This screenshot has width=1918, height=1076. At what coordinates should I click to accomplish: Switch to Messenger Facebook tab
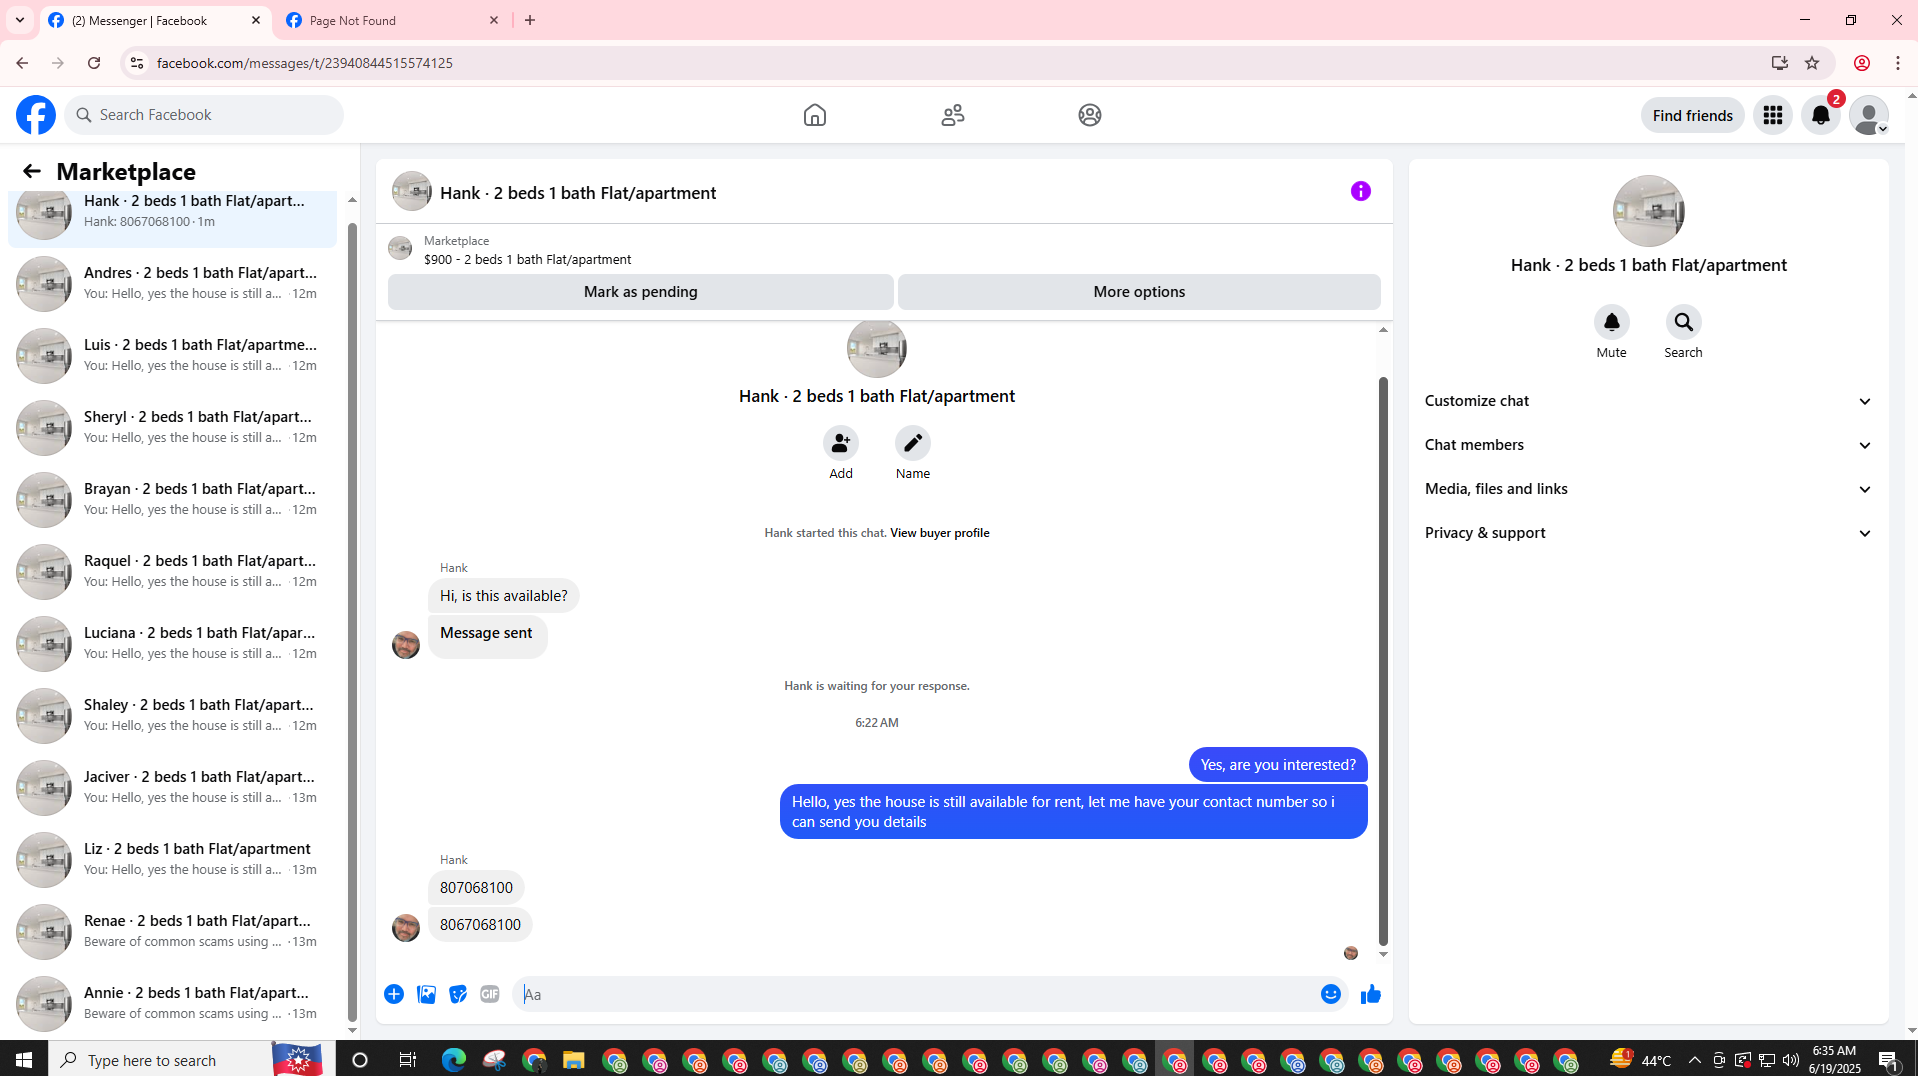(155, 20)
